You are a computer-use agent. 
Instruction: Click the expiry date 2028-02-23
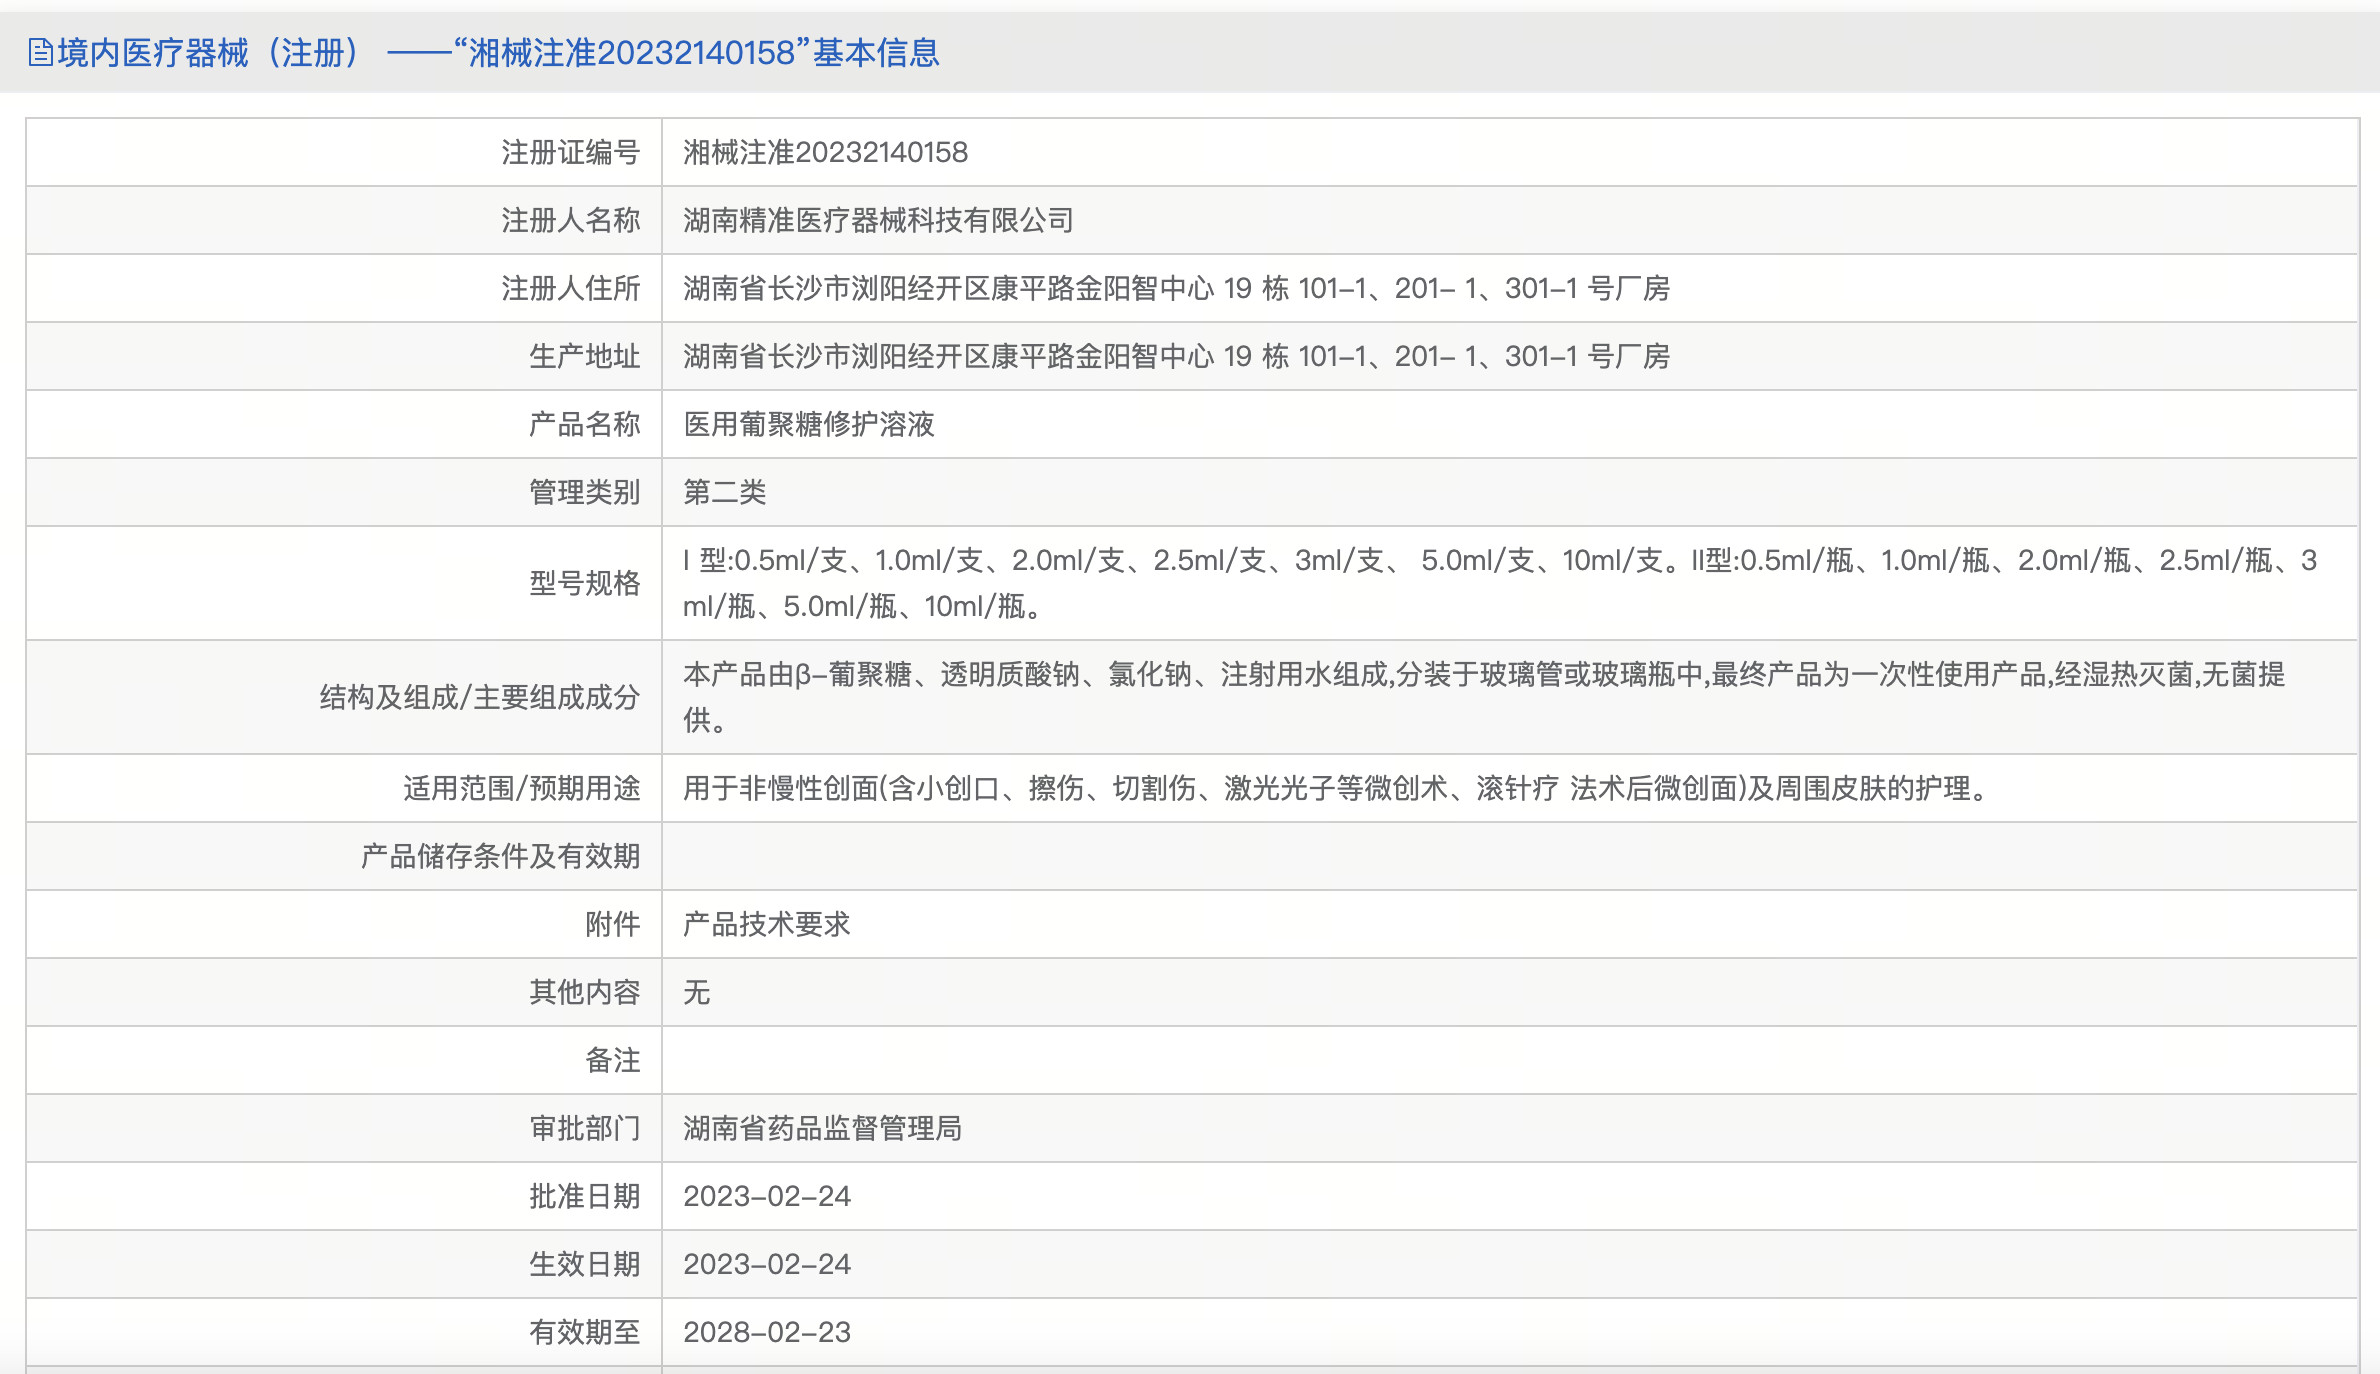[x=766, y=1332]
